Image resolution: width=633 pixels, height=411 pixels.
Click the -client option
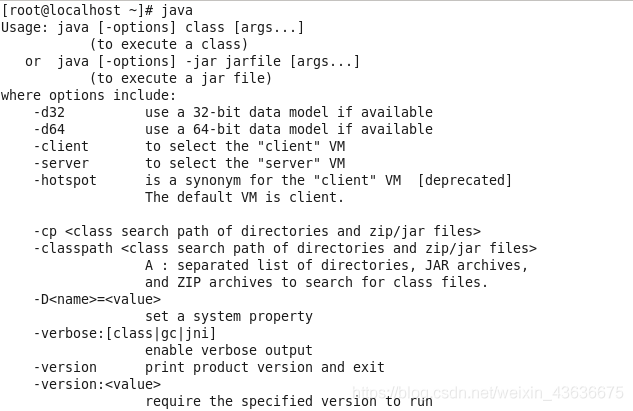pyautogui.click(x=60, y=146)
